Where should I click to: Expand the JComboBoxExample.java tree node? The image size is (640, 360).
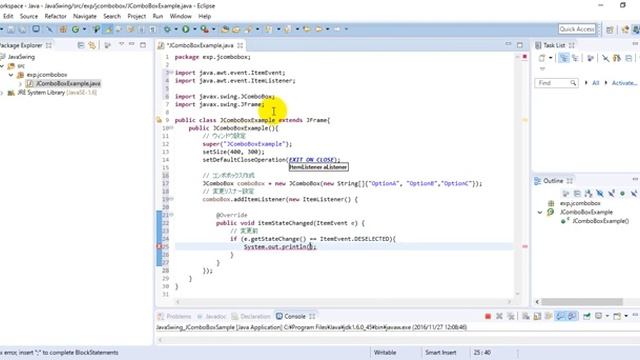pos(20,84)
